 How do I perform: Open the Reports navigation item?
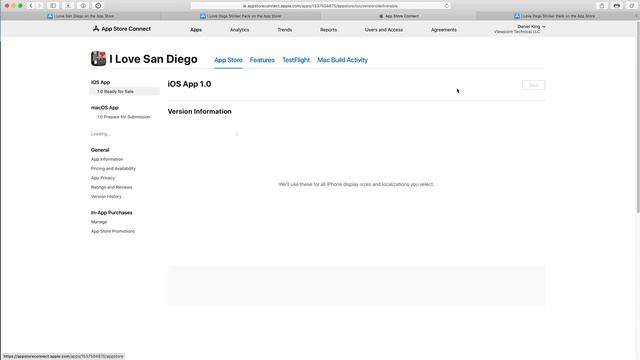(x=328, y=30)
